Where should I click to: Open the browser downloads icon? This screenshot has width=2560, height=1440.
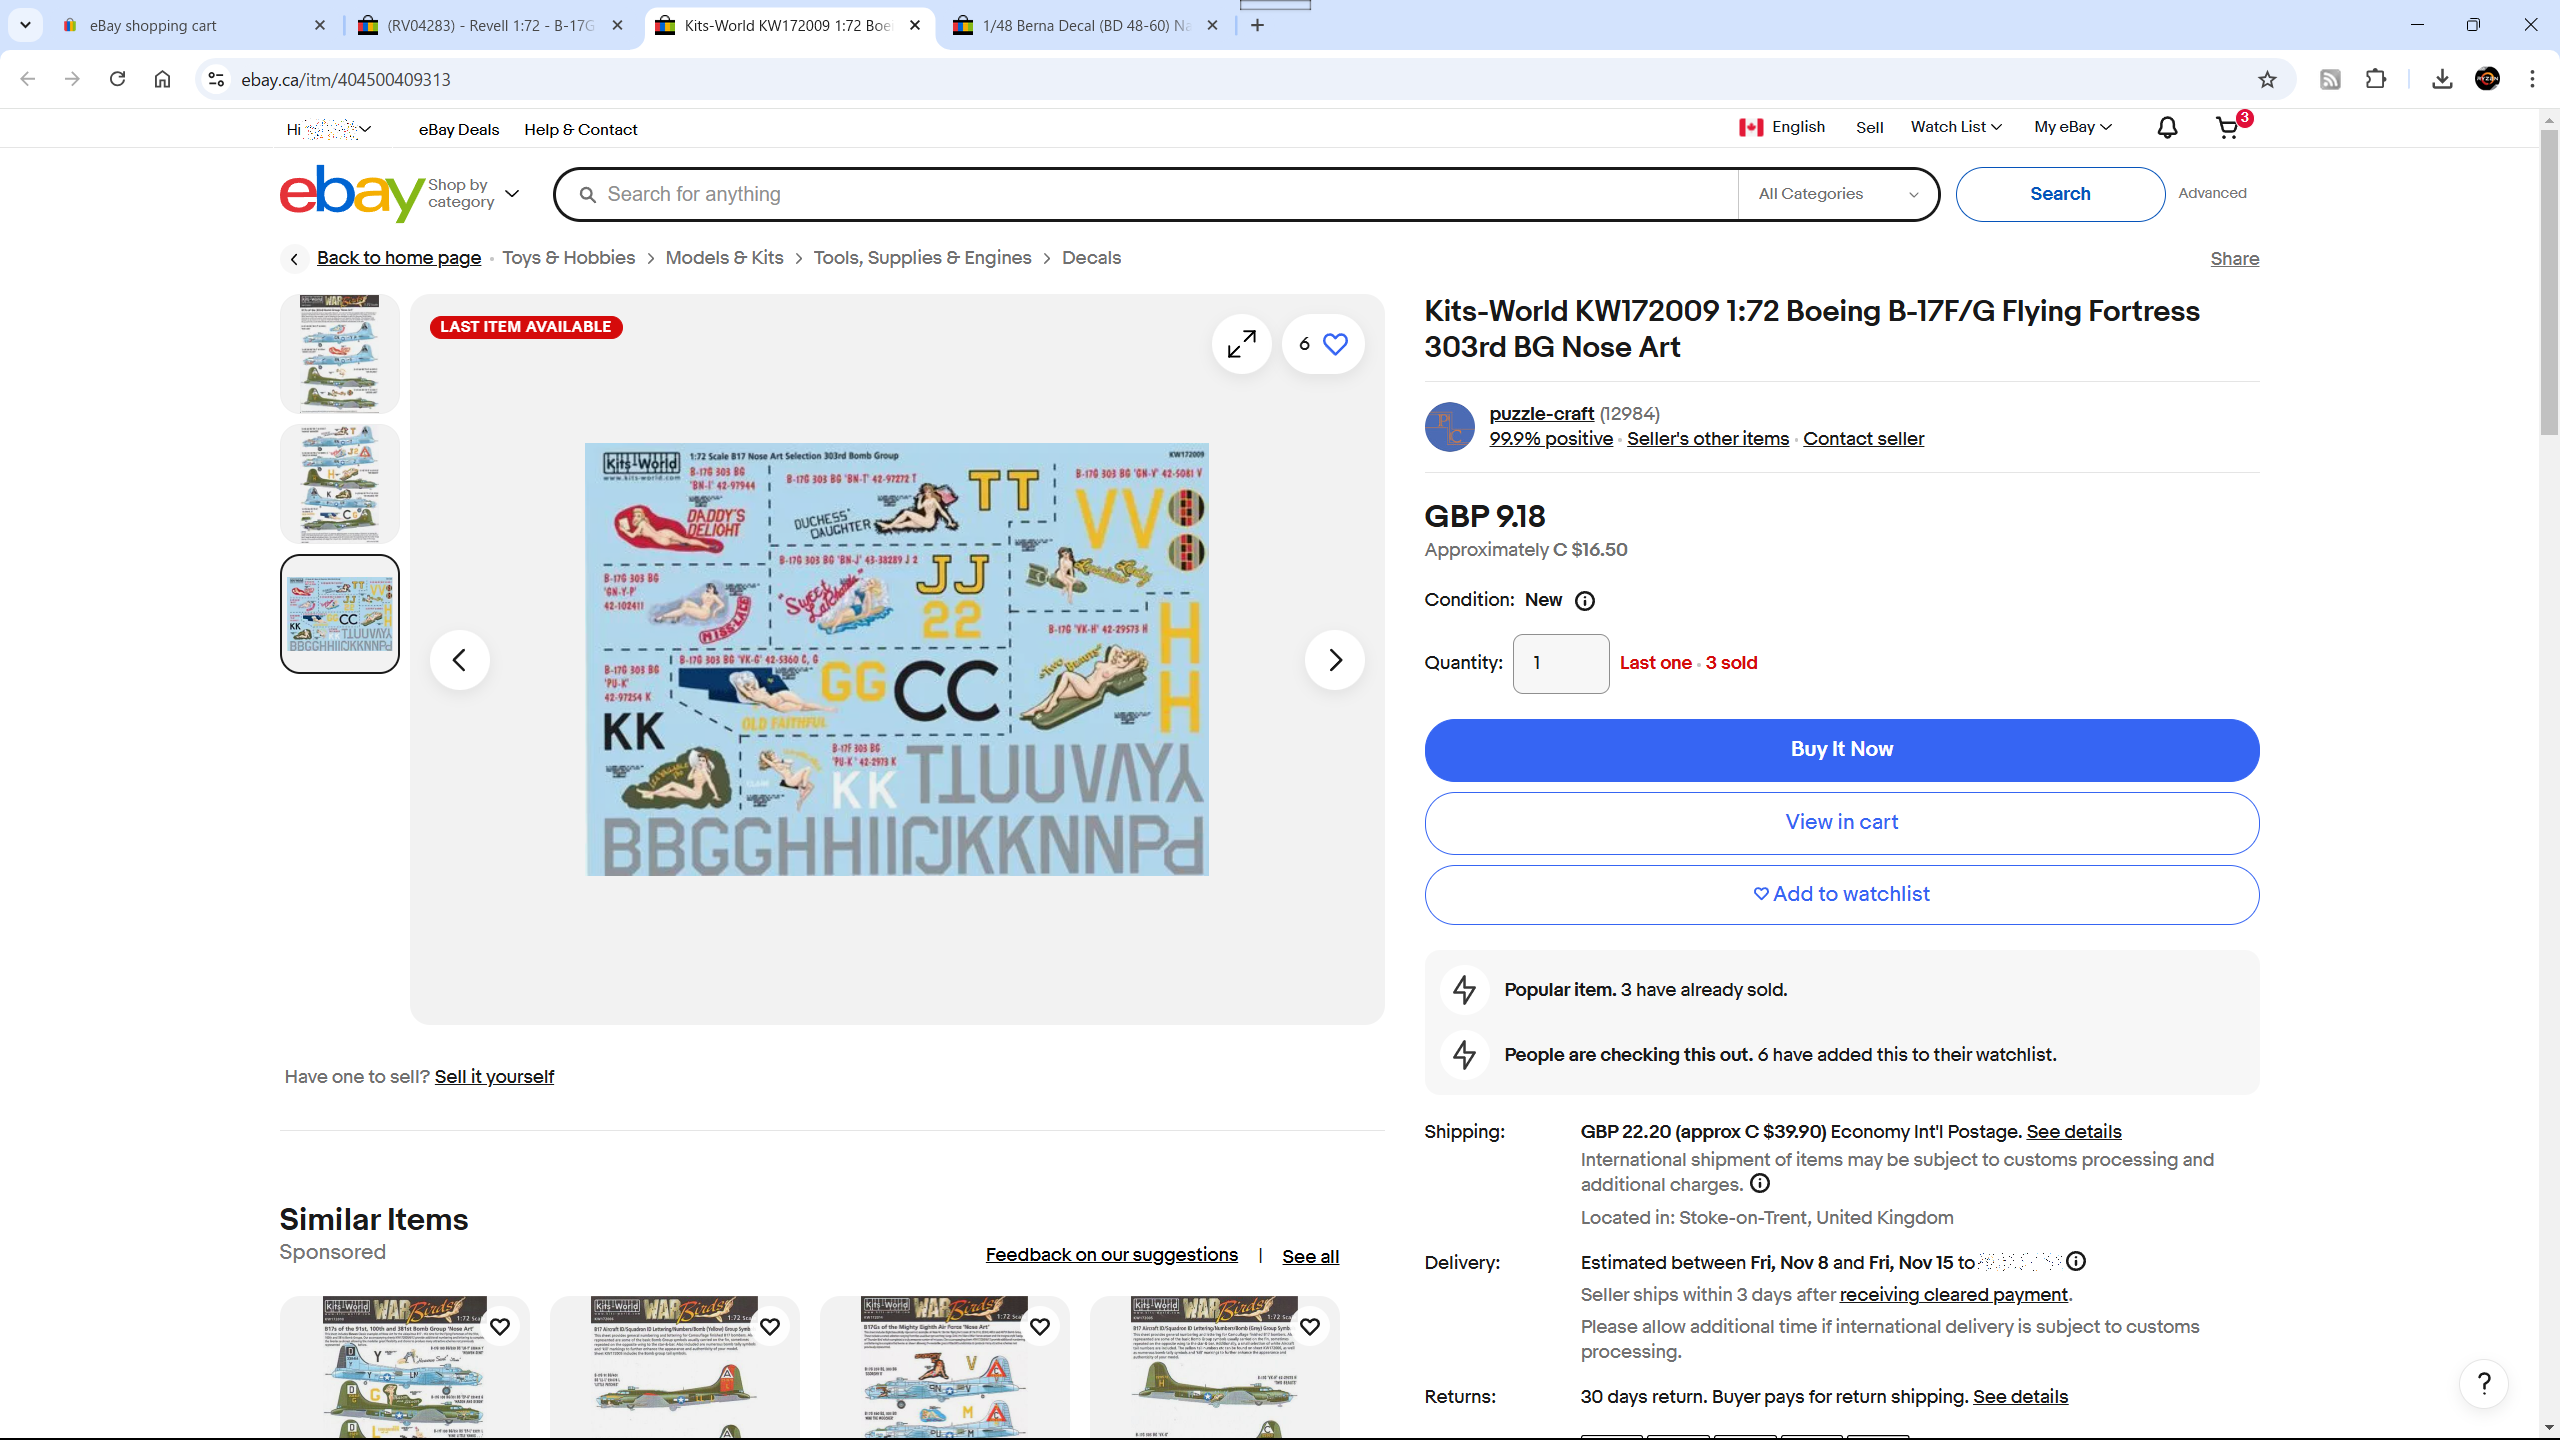pyautogui.click(x=2442, y=79)
